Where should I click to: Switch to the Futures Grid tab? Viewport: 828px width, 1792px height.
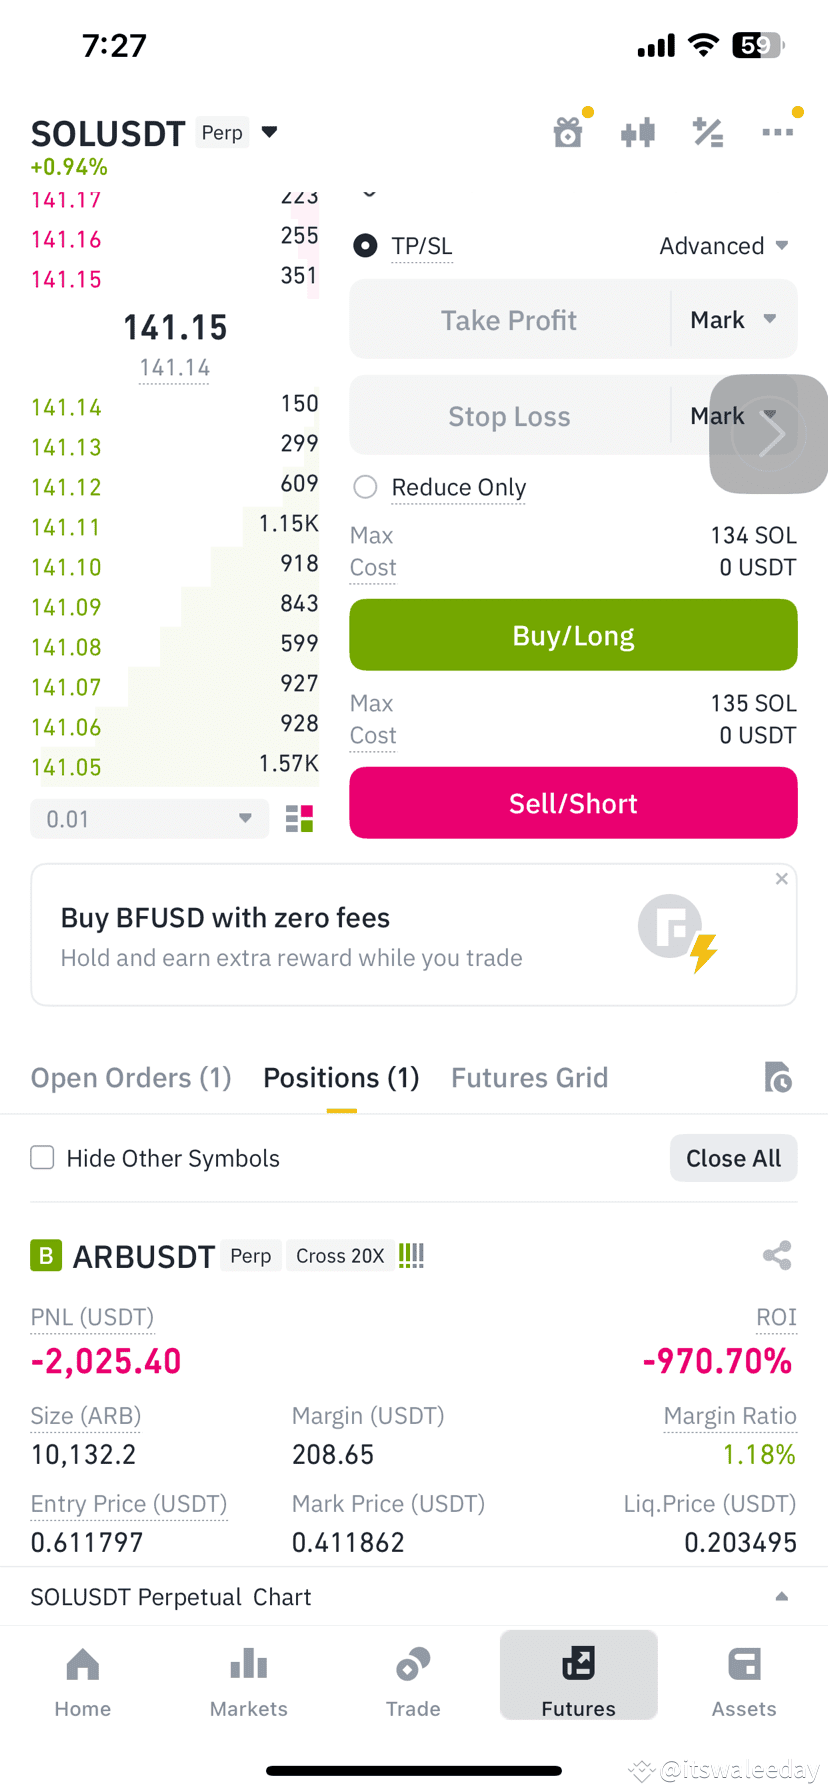[x=529, y=1077]
